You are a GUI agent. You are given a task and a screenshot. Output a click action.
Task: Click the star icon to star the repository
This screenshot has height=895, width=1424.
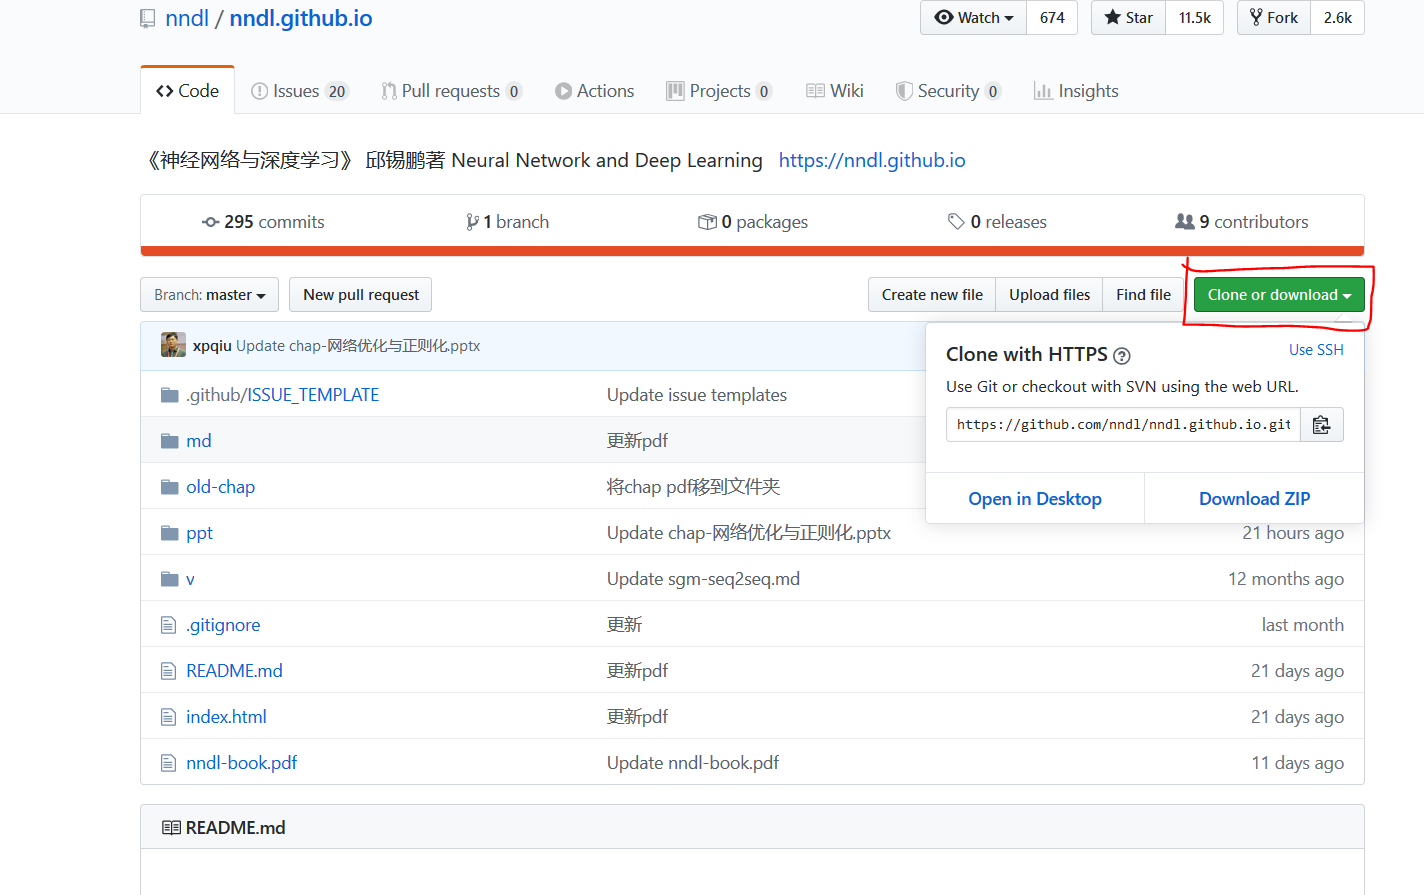pos(1113,17)
